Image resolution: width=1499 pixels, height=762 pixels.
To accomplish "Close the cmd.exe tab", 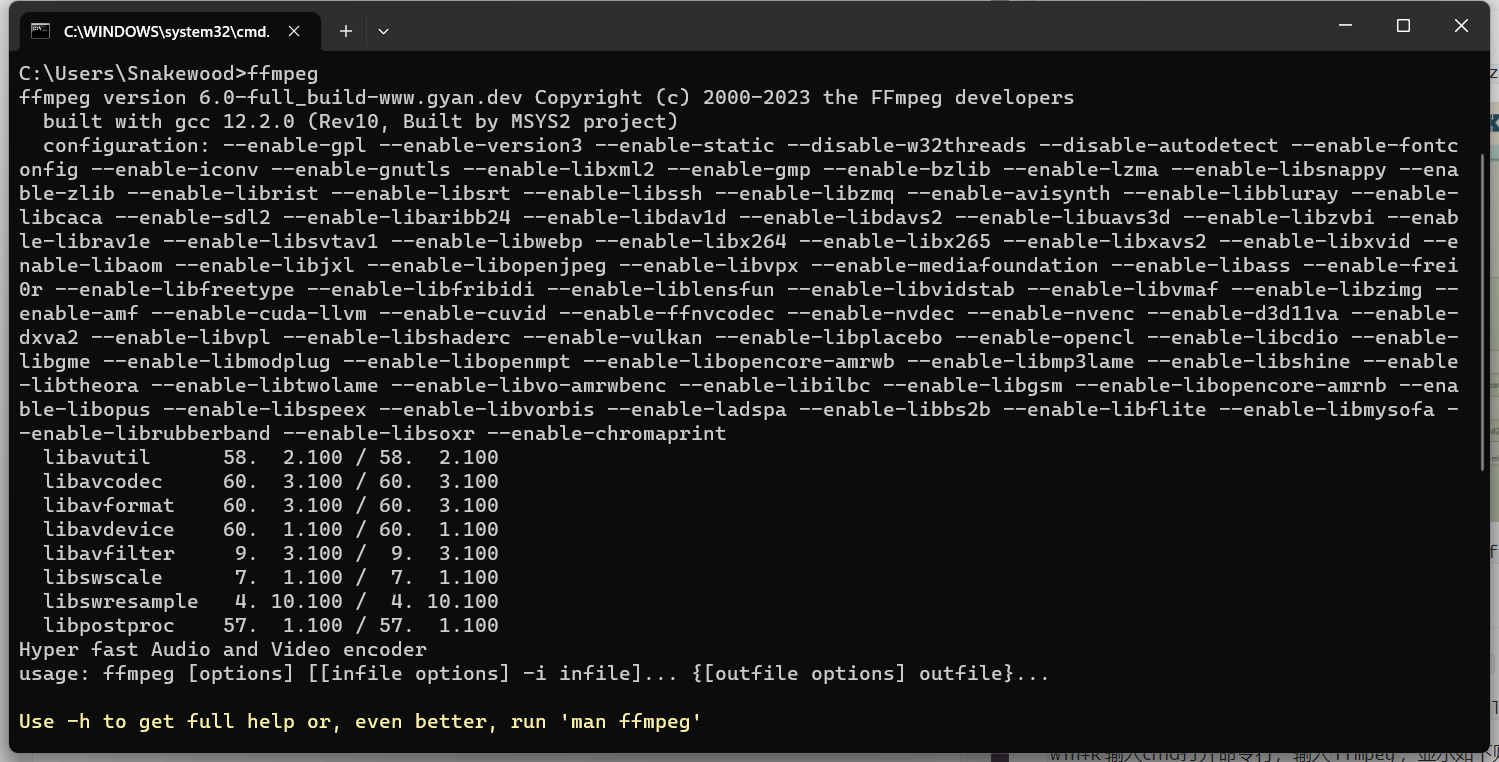I will click(x=294, y=31).
